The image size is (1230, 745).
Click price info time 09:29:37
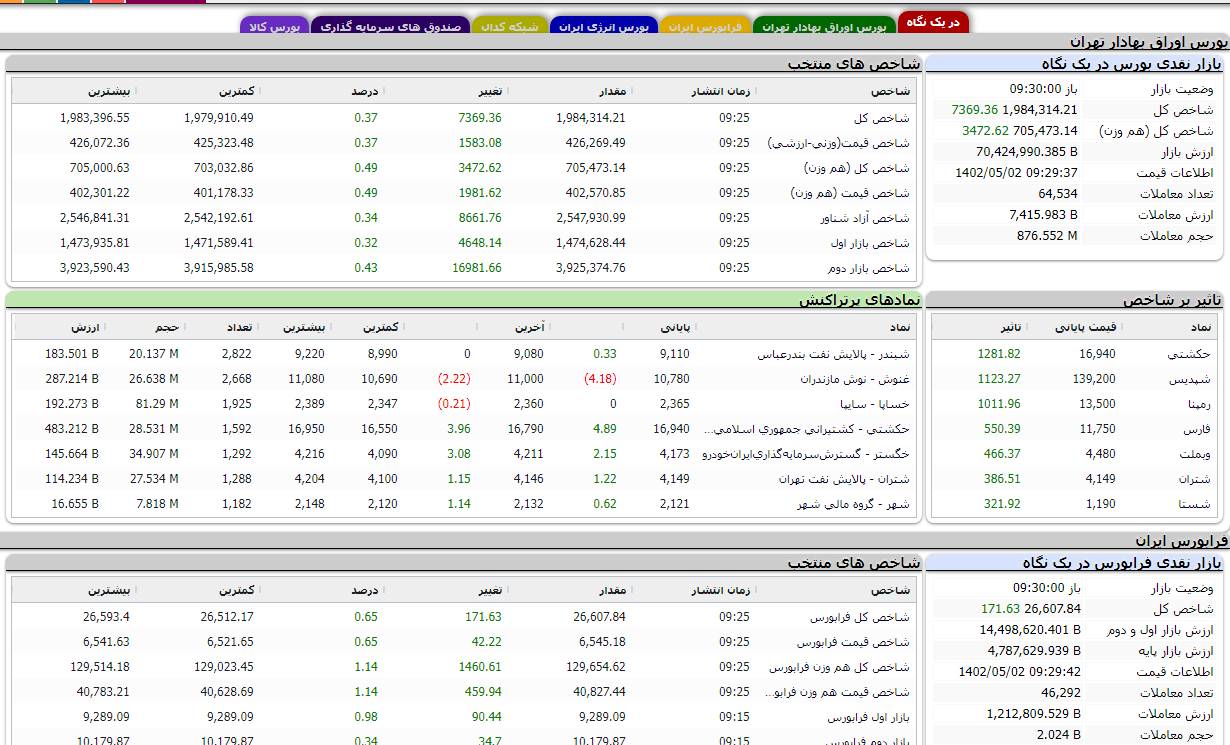(1015, 173)
